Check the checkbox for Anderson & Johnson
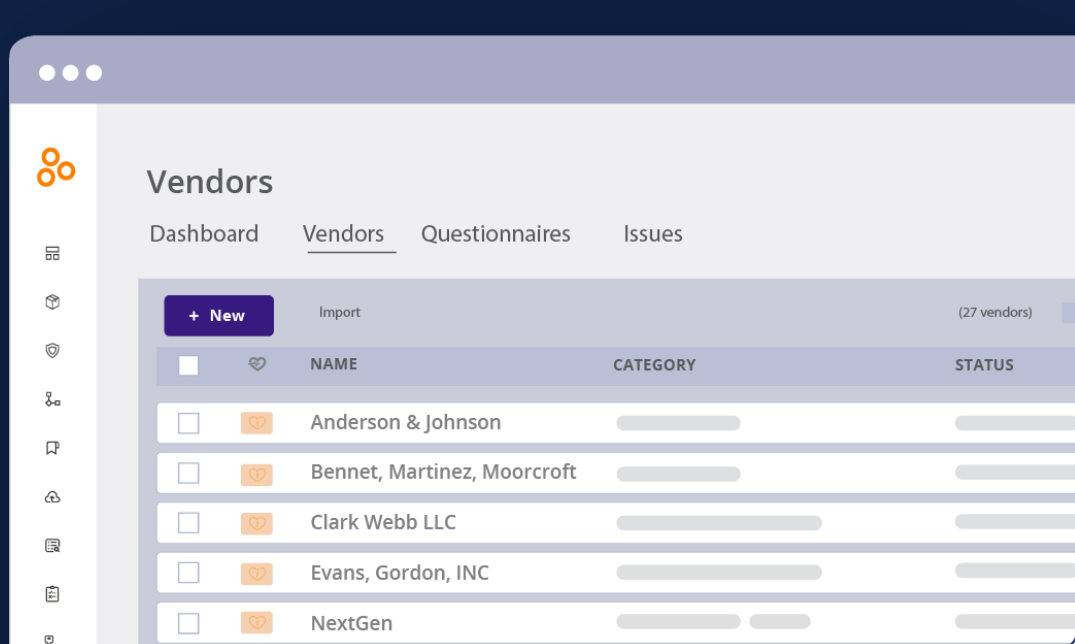The width and height of the screenshot is (1075, 644). [188, 422]
